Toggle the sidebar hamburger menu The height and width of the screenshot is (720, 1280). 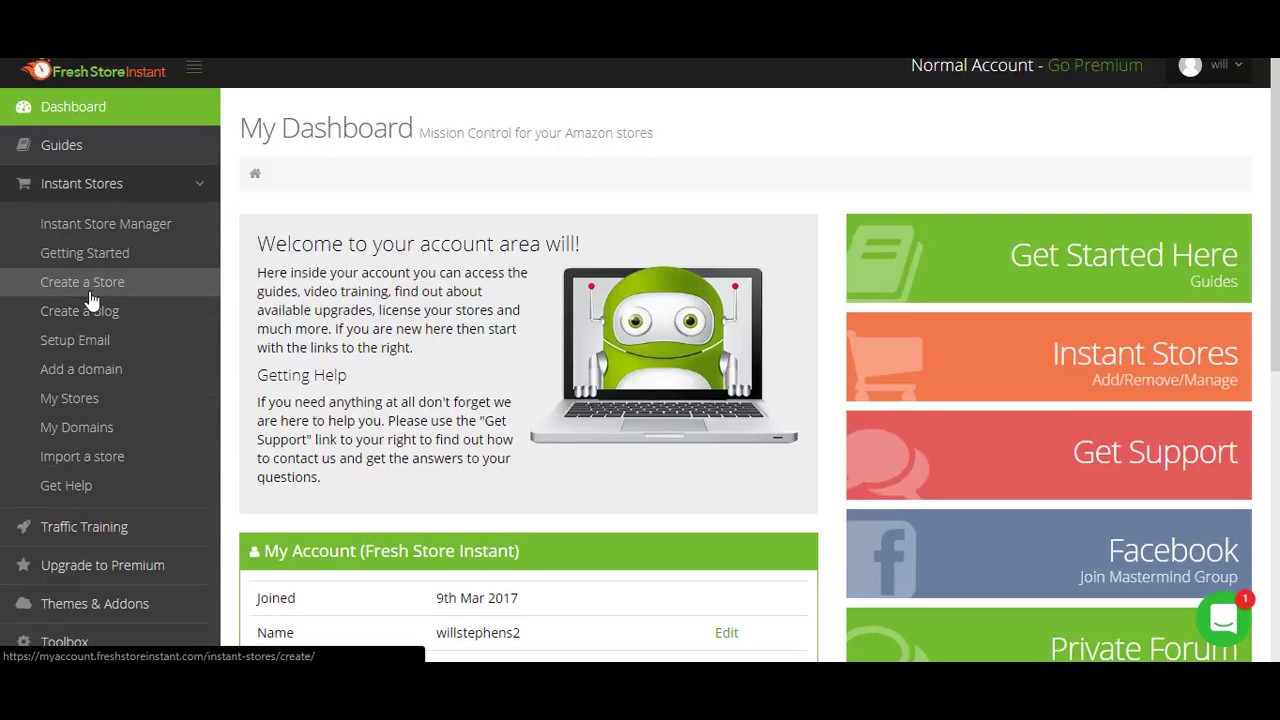click(x=194, y=68)
